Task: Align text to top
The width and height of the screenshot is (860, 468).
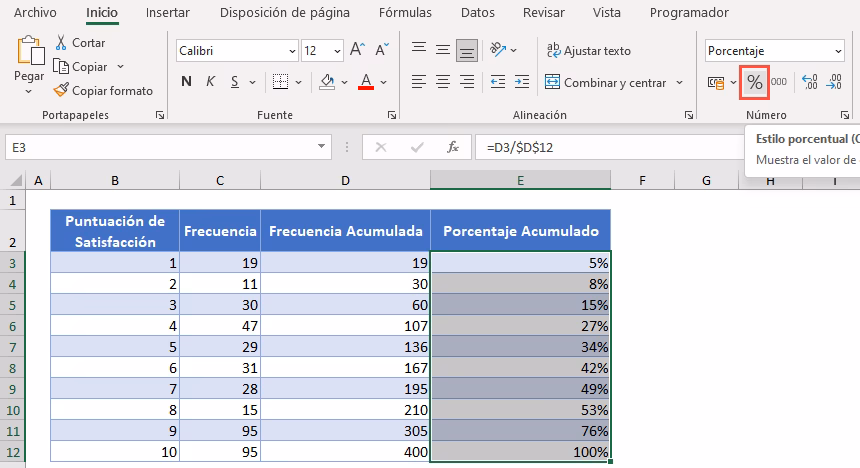Action: (x=419, y=50)
